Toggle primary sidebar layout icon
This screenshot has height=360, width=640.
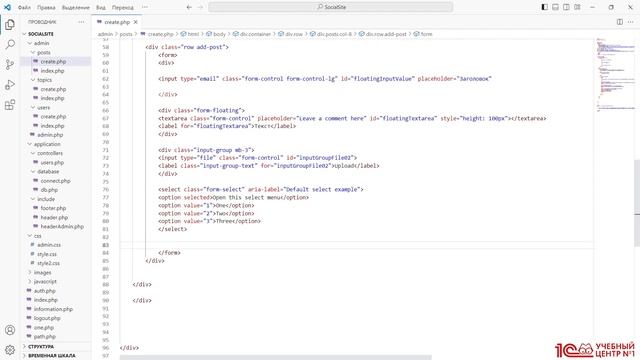click(x=544, y=7)
